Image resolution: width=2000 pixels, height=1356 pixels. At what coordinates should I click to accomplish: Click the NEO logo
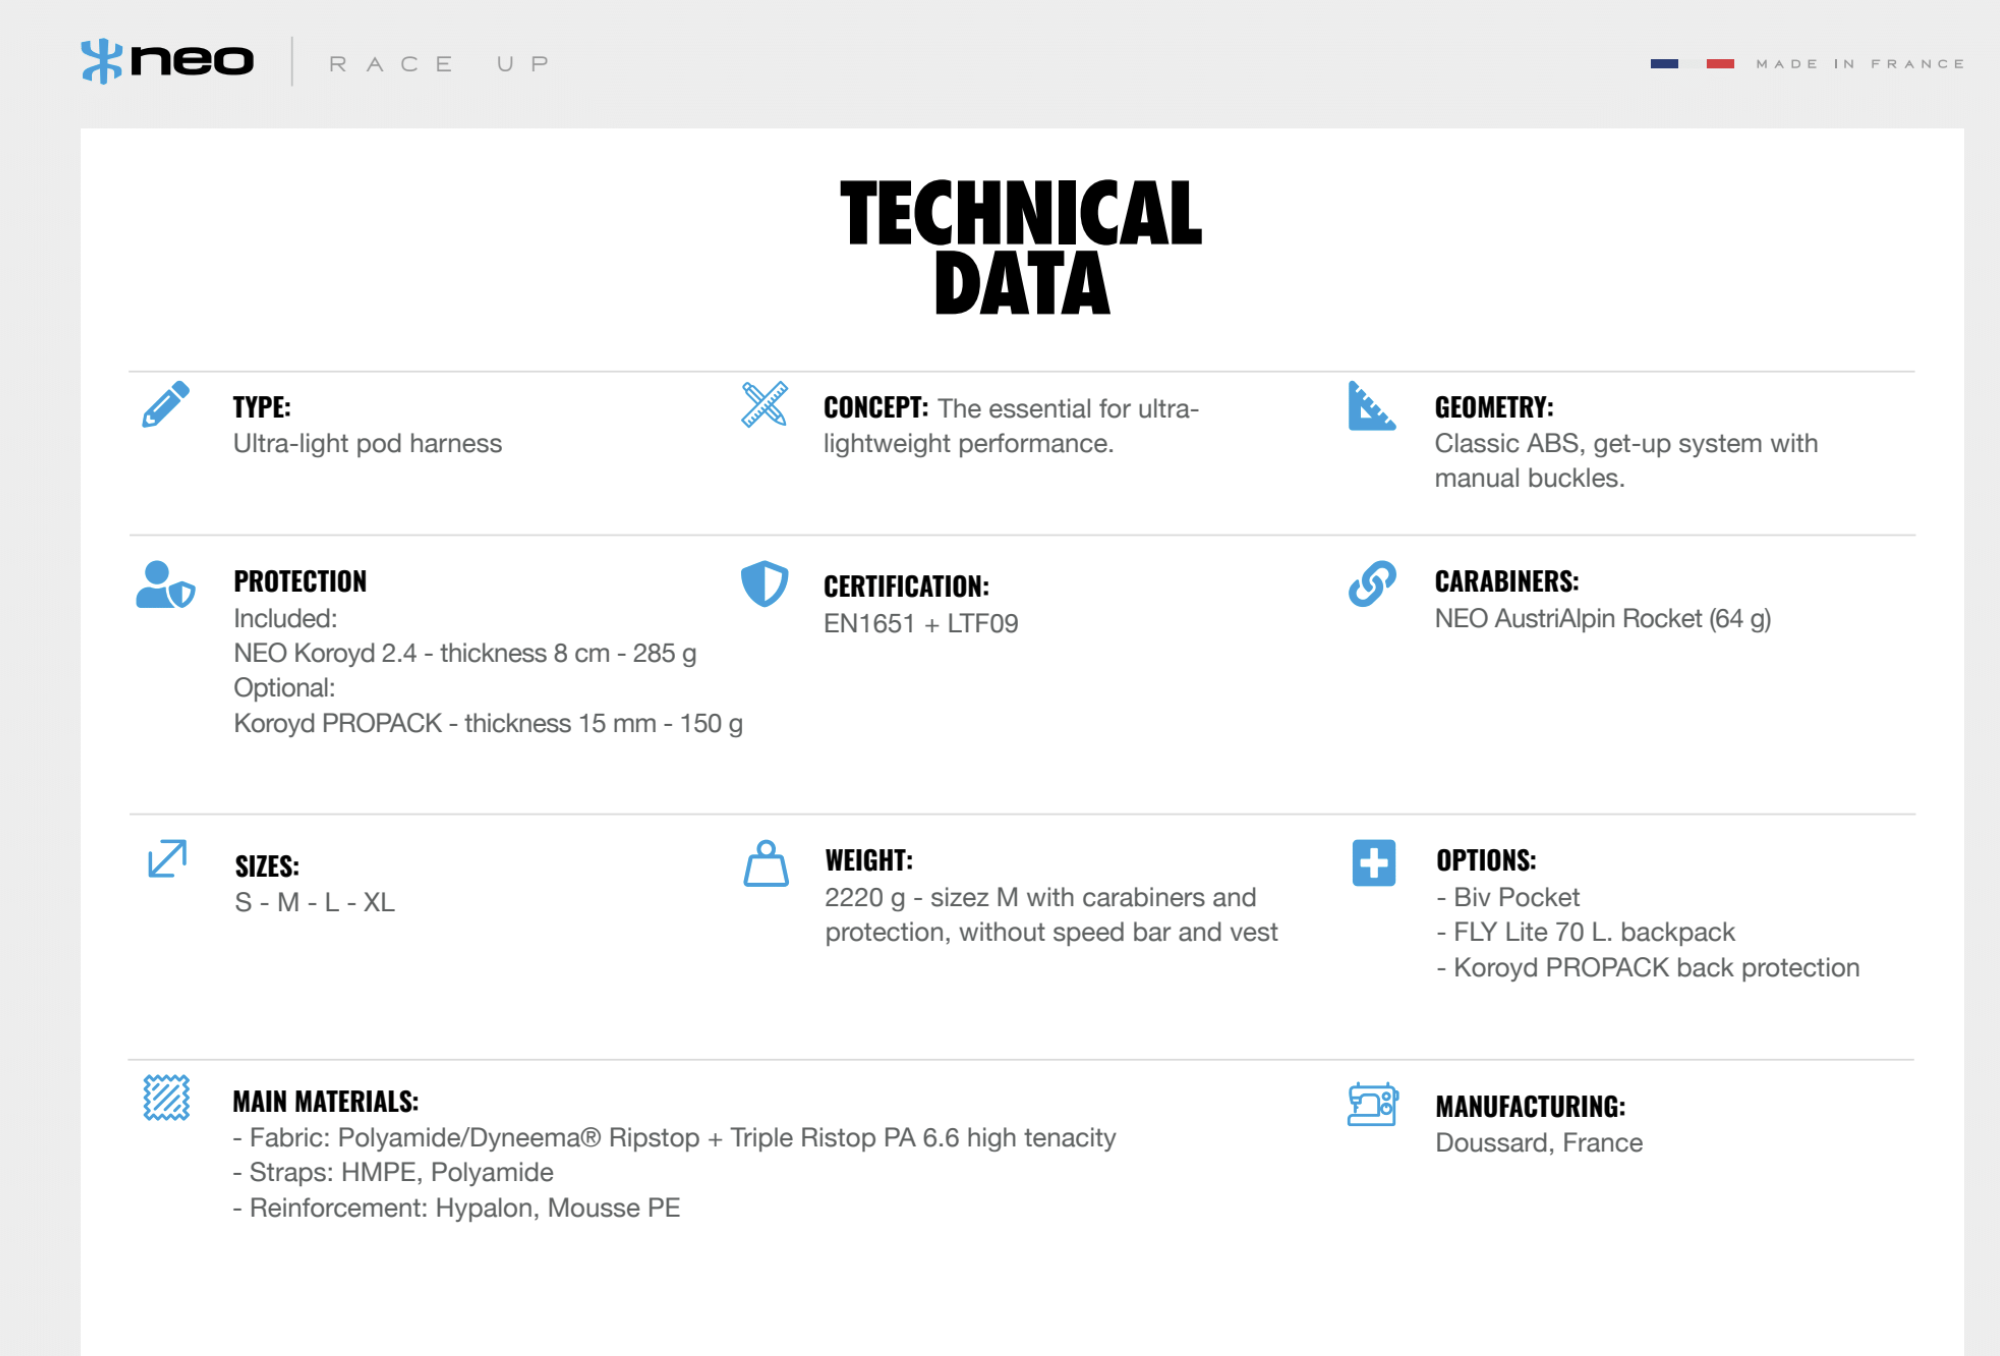click(x=167, y=61)
